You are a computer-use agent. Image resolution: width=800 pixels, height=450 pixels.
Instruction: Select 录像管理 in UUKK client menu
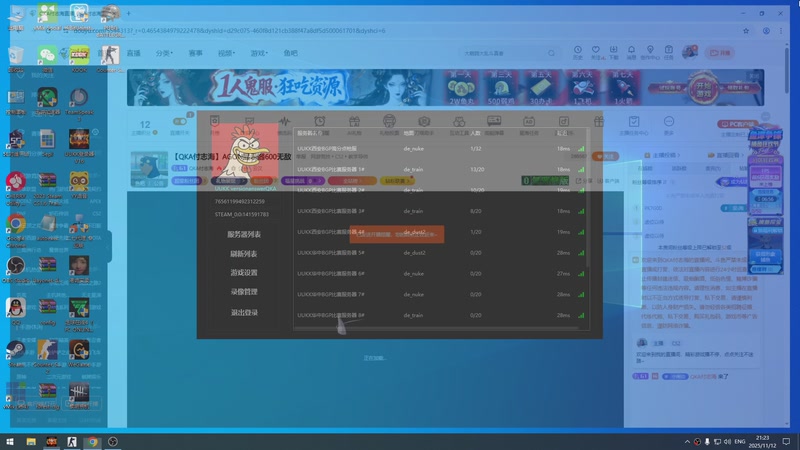pos(244,292)
